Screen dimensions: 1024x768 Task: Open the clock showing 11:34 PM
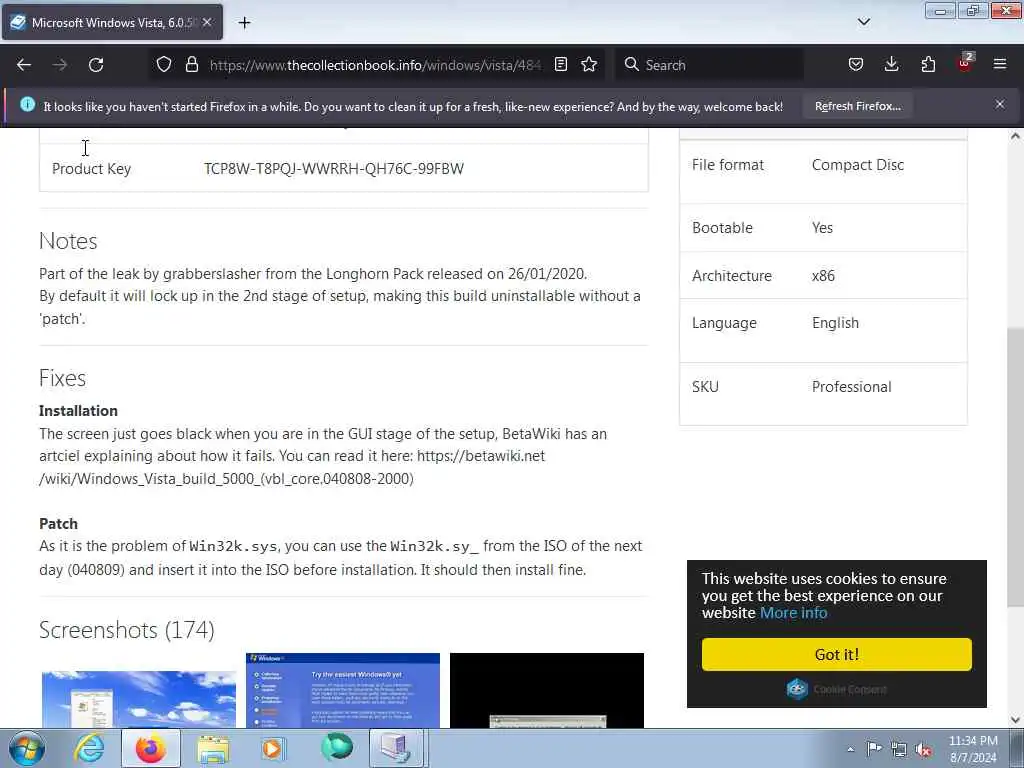tap(973, 749)
